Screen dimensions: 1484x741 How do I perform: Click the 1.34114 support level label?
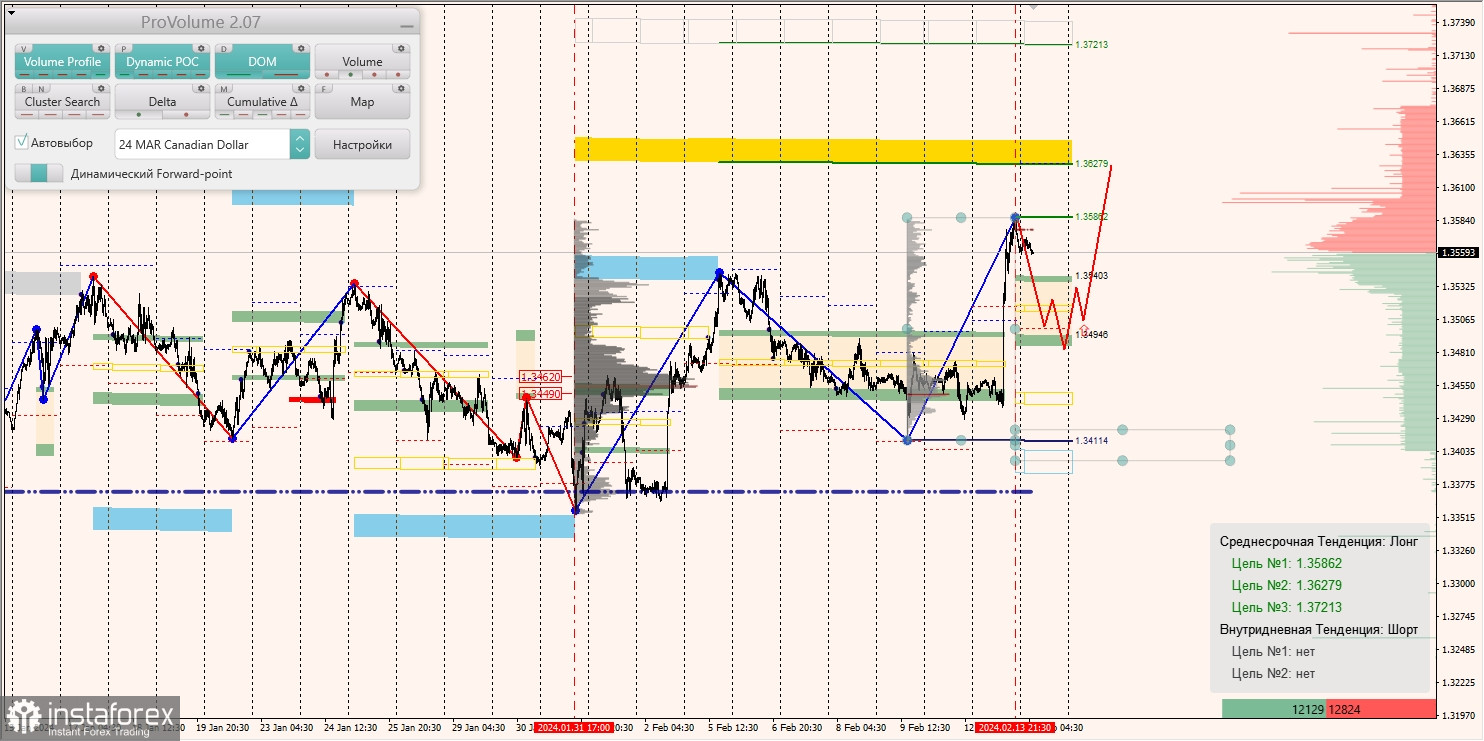[x=1091, y=440]
